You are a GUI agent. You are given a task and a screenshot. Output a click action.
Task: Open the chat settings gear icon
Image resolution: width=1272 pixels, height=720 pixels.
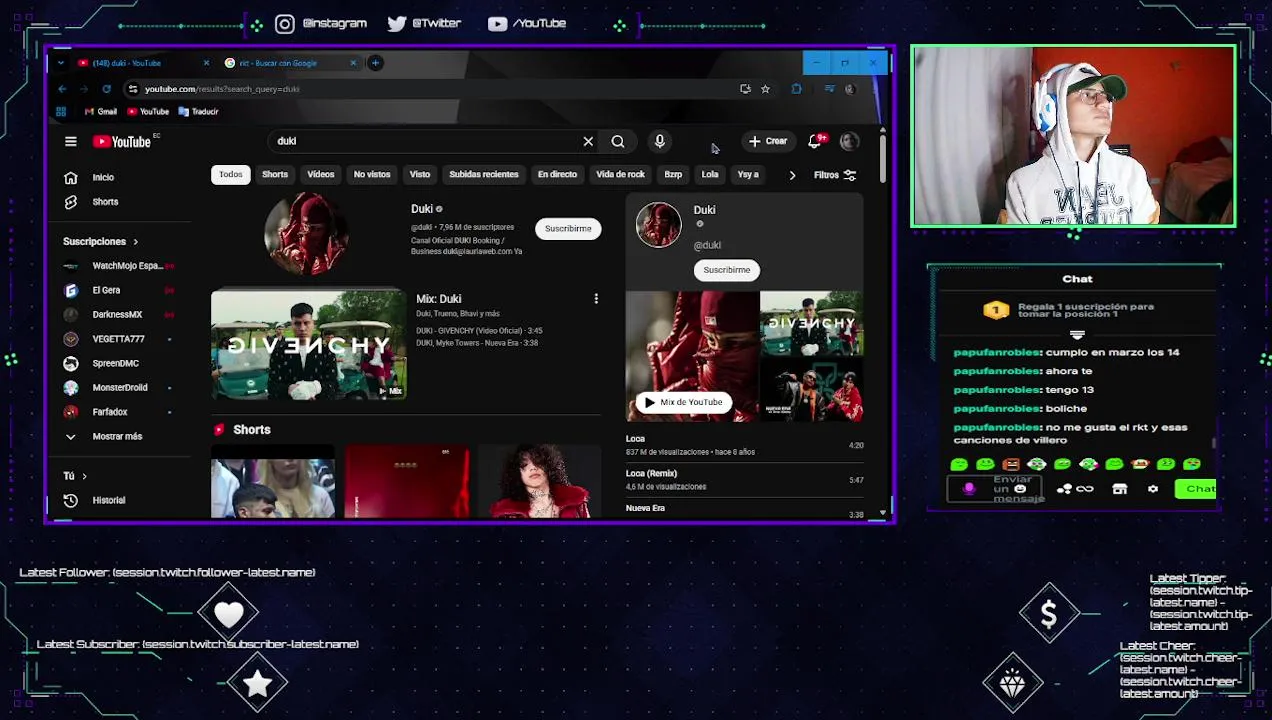pyautogui.click(x=1153, y=489)
